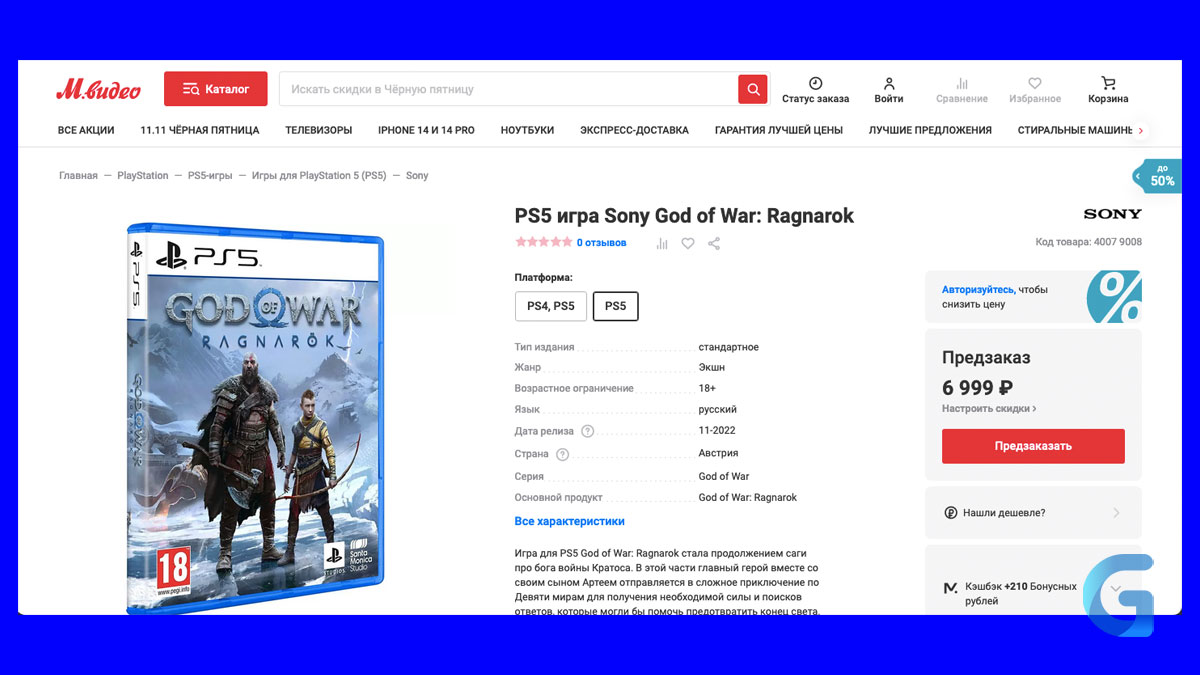Image resolution: width=1200 pixels, height=675 pixels.
Task: Go to Игры для PlayStation 5 breadcrumb
Action: point(319,175)
